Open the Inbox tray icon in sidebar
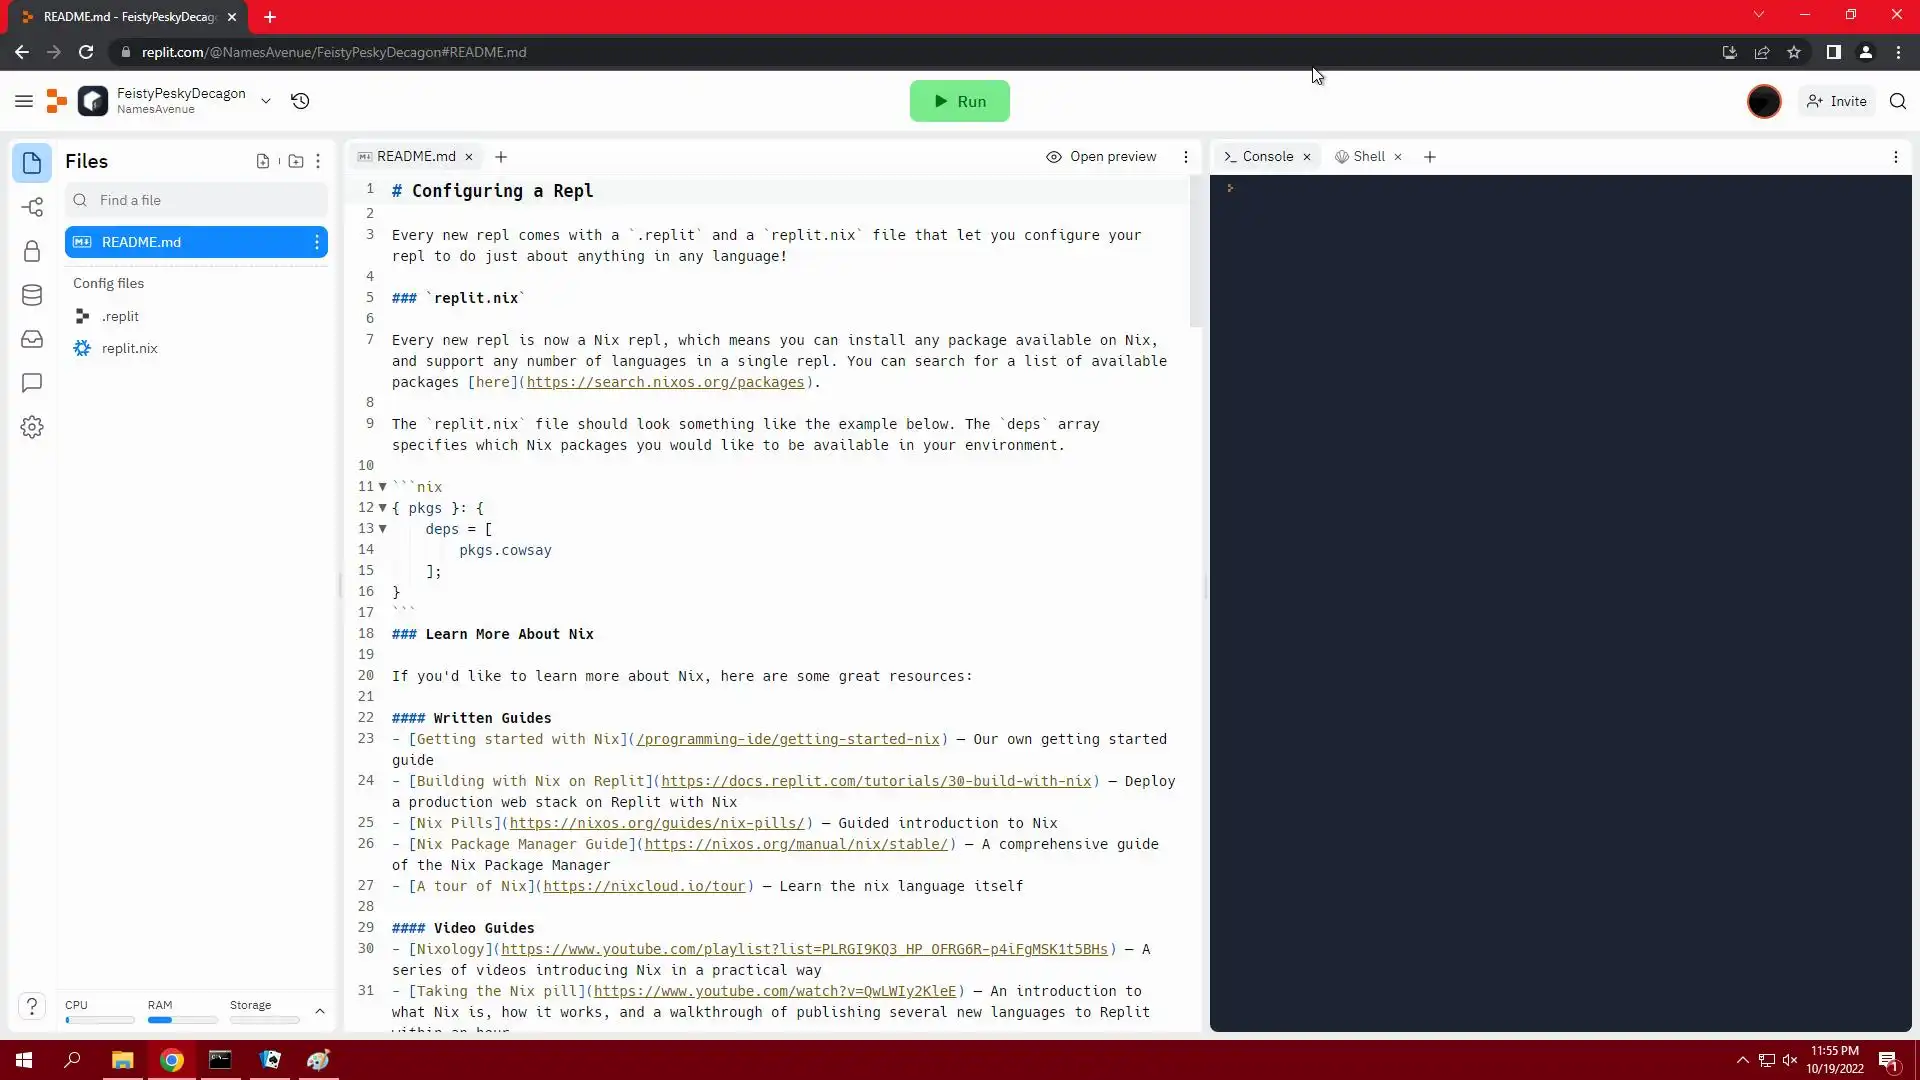The image size is (1920, 1080). 32,339
